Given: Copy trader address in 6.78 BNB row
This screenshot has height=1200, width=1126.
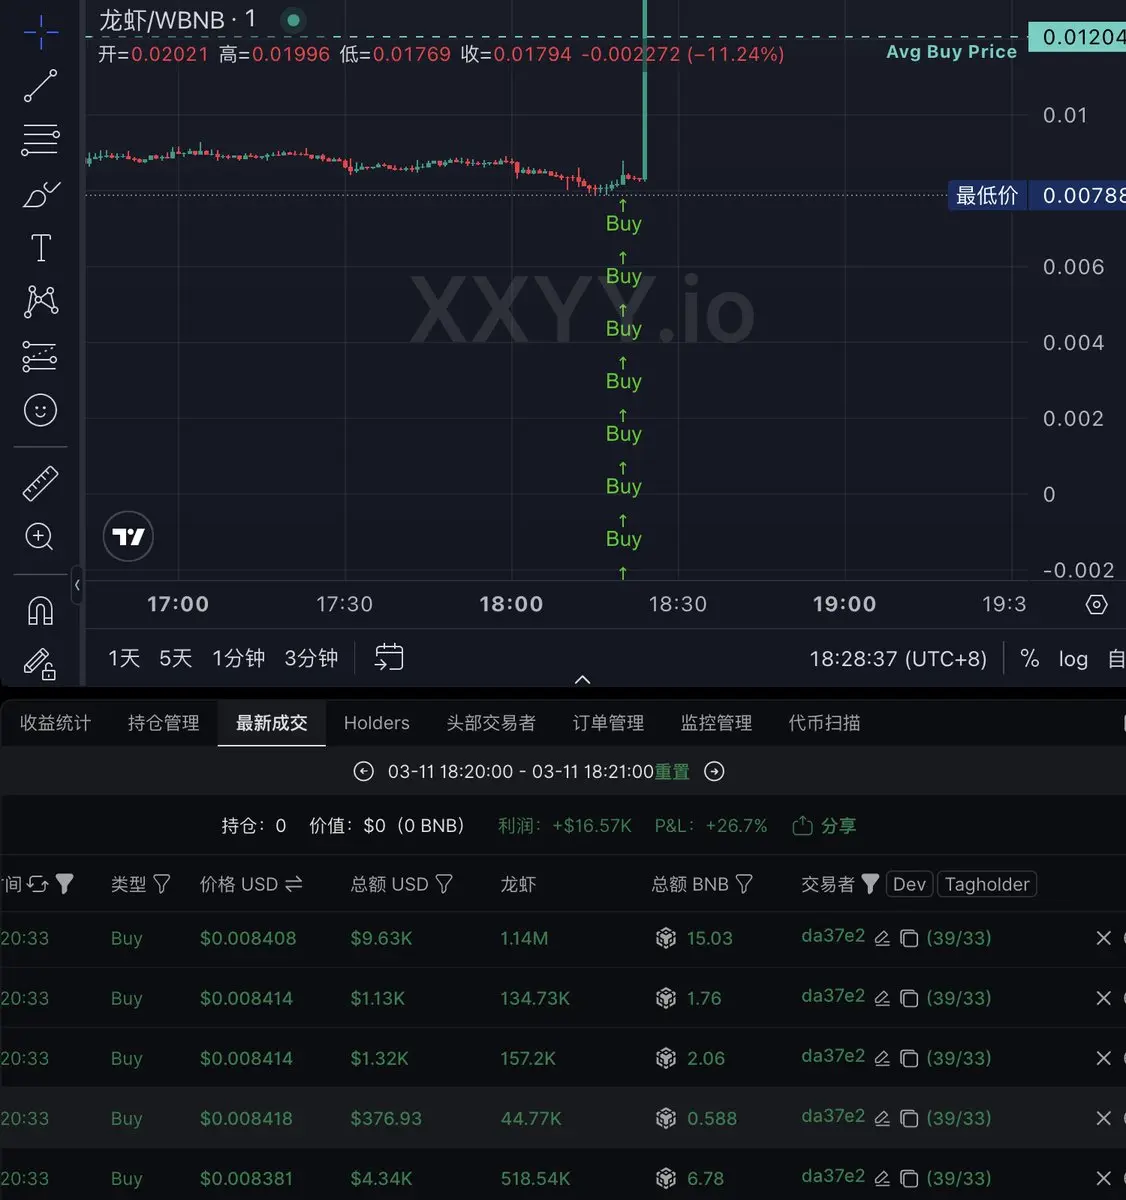Looking at the screenshot, I should tap(909, 1178).
